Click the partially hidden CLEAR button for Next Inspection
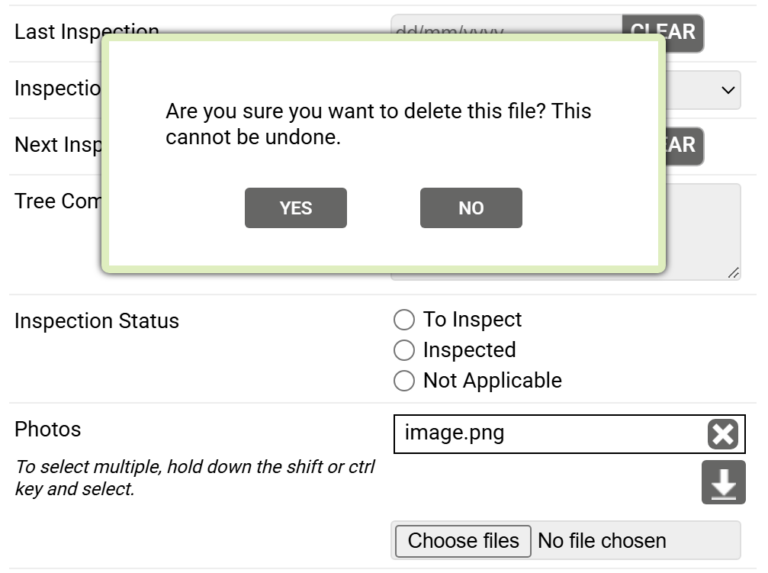The height and width of the screenshot is (573, 768). coord(684,146)
